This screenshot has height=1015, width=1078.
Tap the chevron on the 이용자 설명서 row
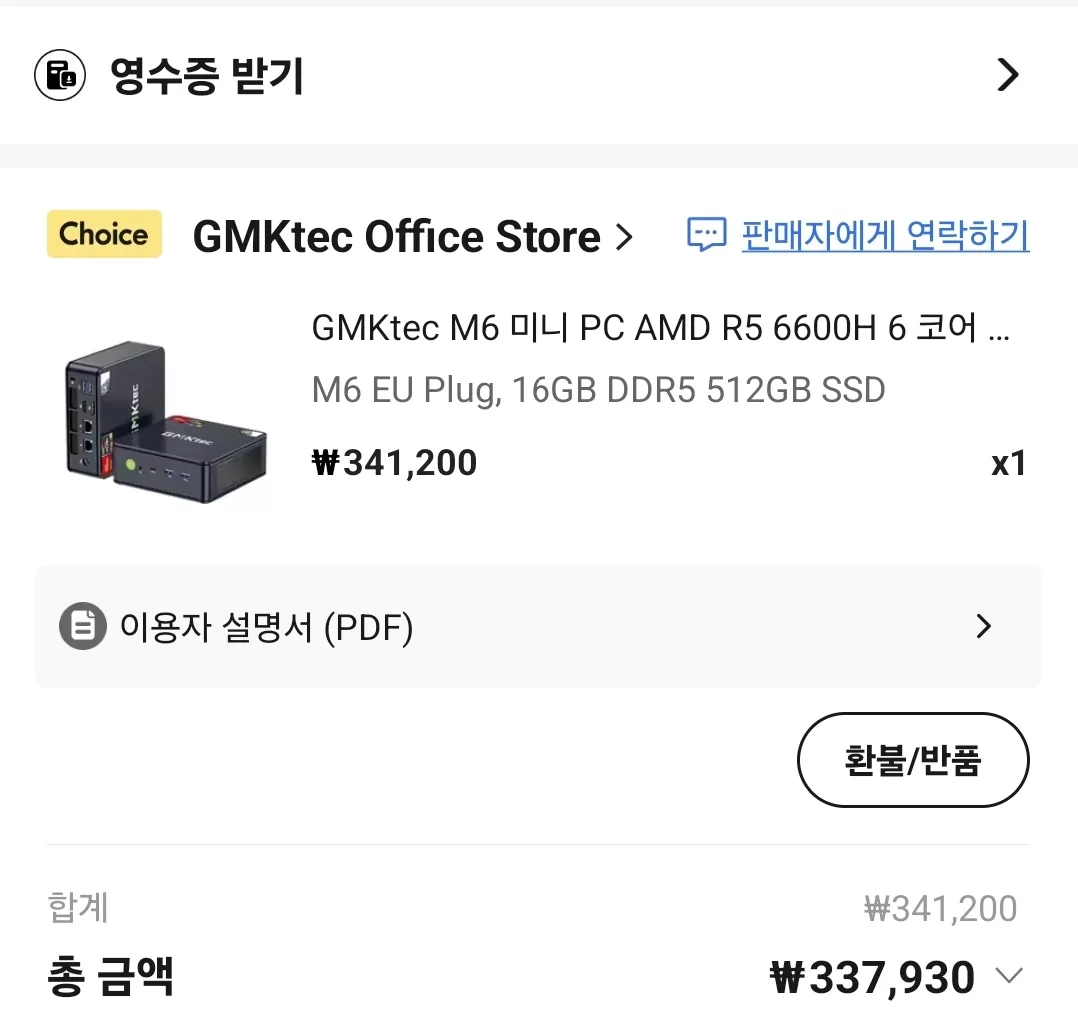[x=984, y=627]
